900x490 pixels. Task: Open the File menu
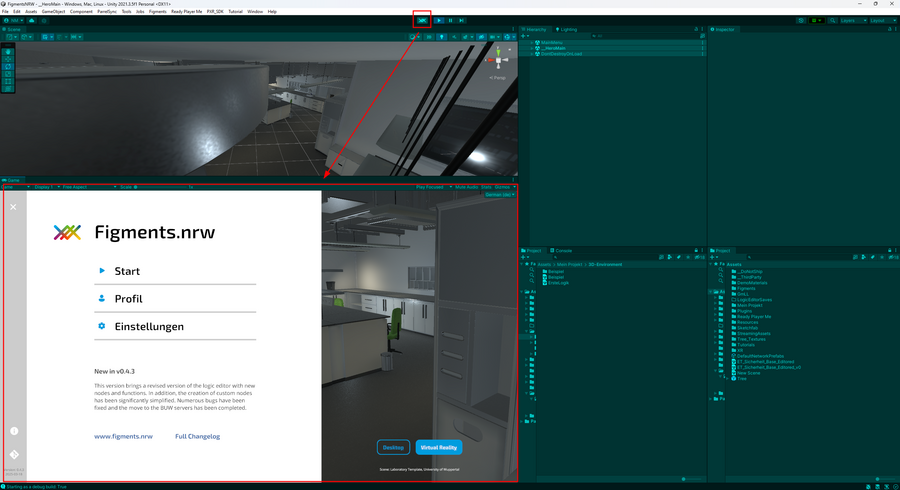[x=5, y=11]
